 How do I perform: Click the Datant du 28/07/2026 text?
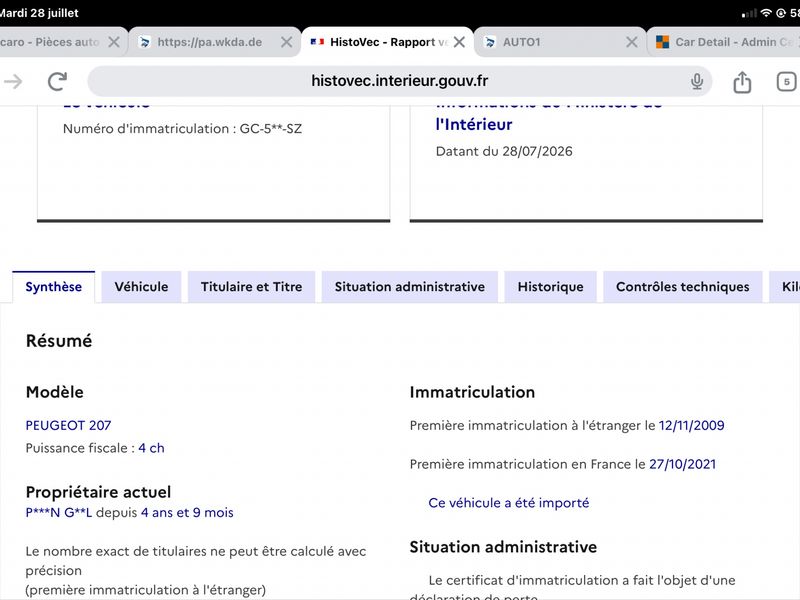(504, 152)
